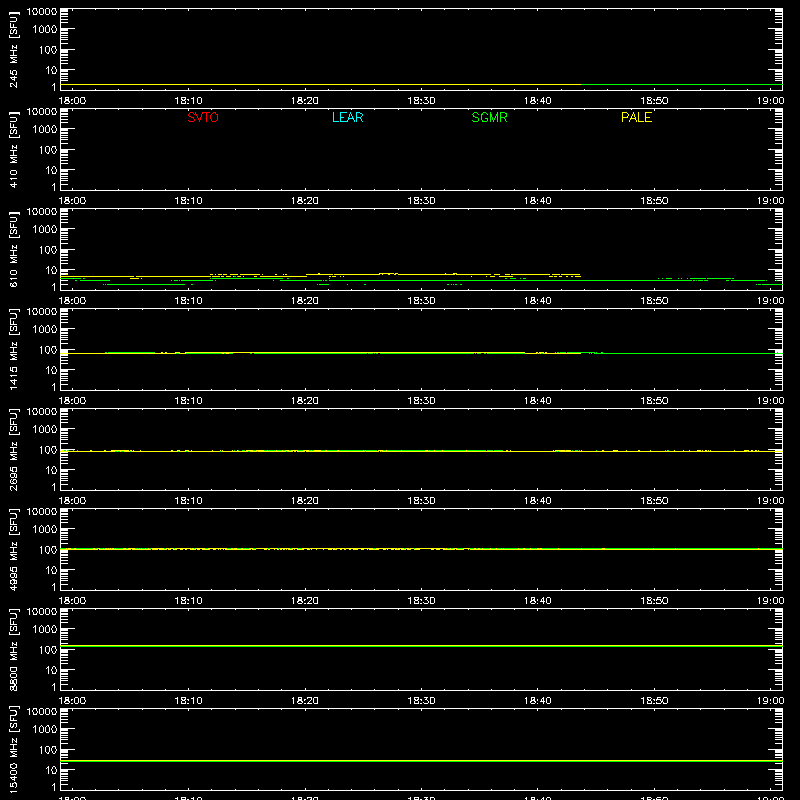The width and height of the screenshot is (800, 800).
Task: Select the 8800 MHz [SFU] axis title
Action: pyautogui.click(x=14, y=649)
